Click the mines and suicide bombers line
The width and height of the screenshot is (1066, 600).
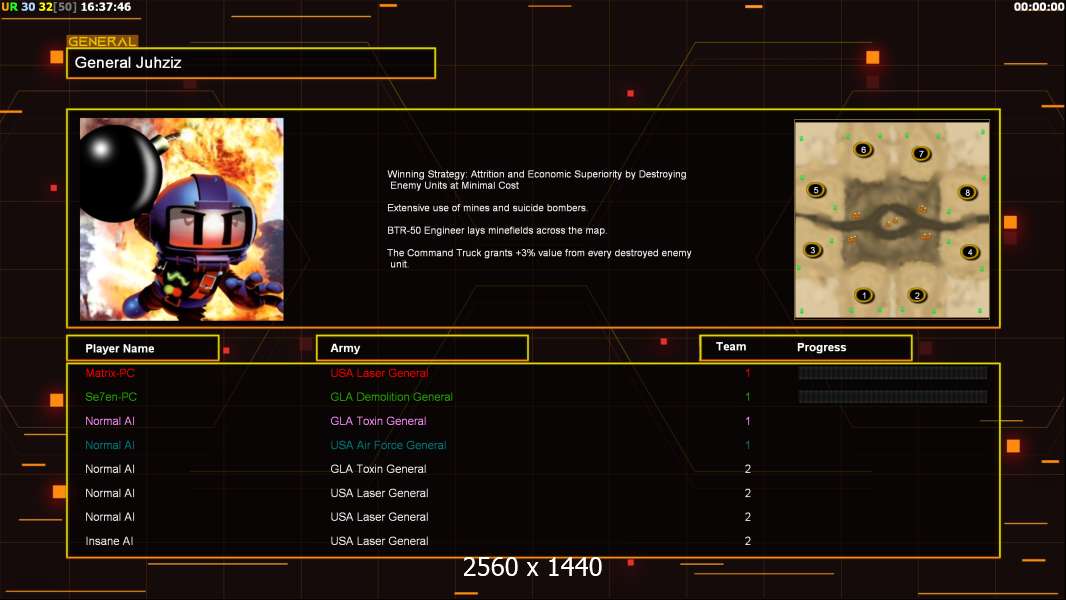[x=487, y=208]
